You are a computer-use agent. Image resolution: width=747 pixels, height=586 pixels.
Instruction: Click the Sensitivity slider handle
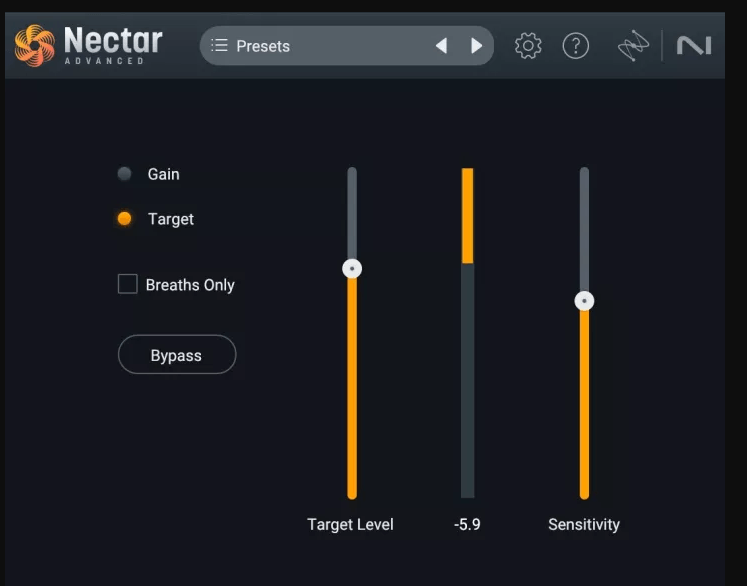coord(584,301)
